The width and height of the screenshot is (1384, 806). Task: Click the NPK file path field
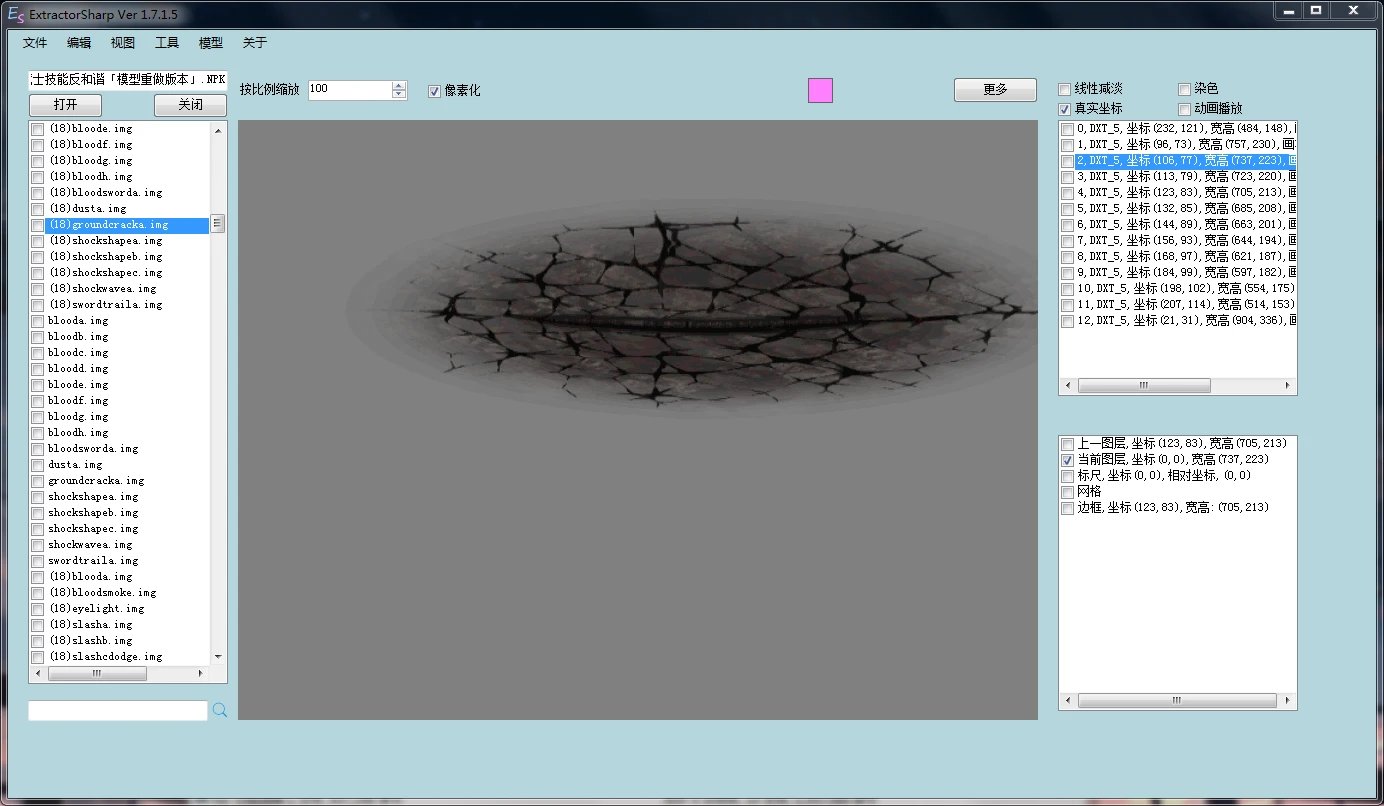click(x=128, y=80)
